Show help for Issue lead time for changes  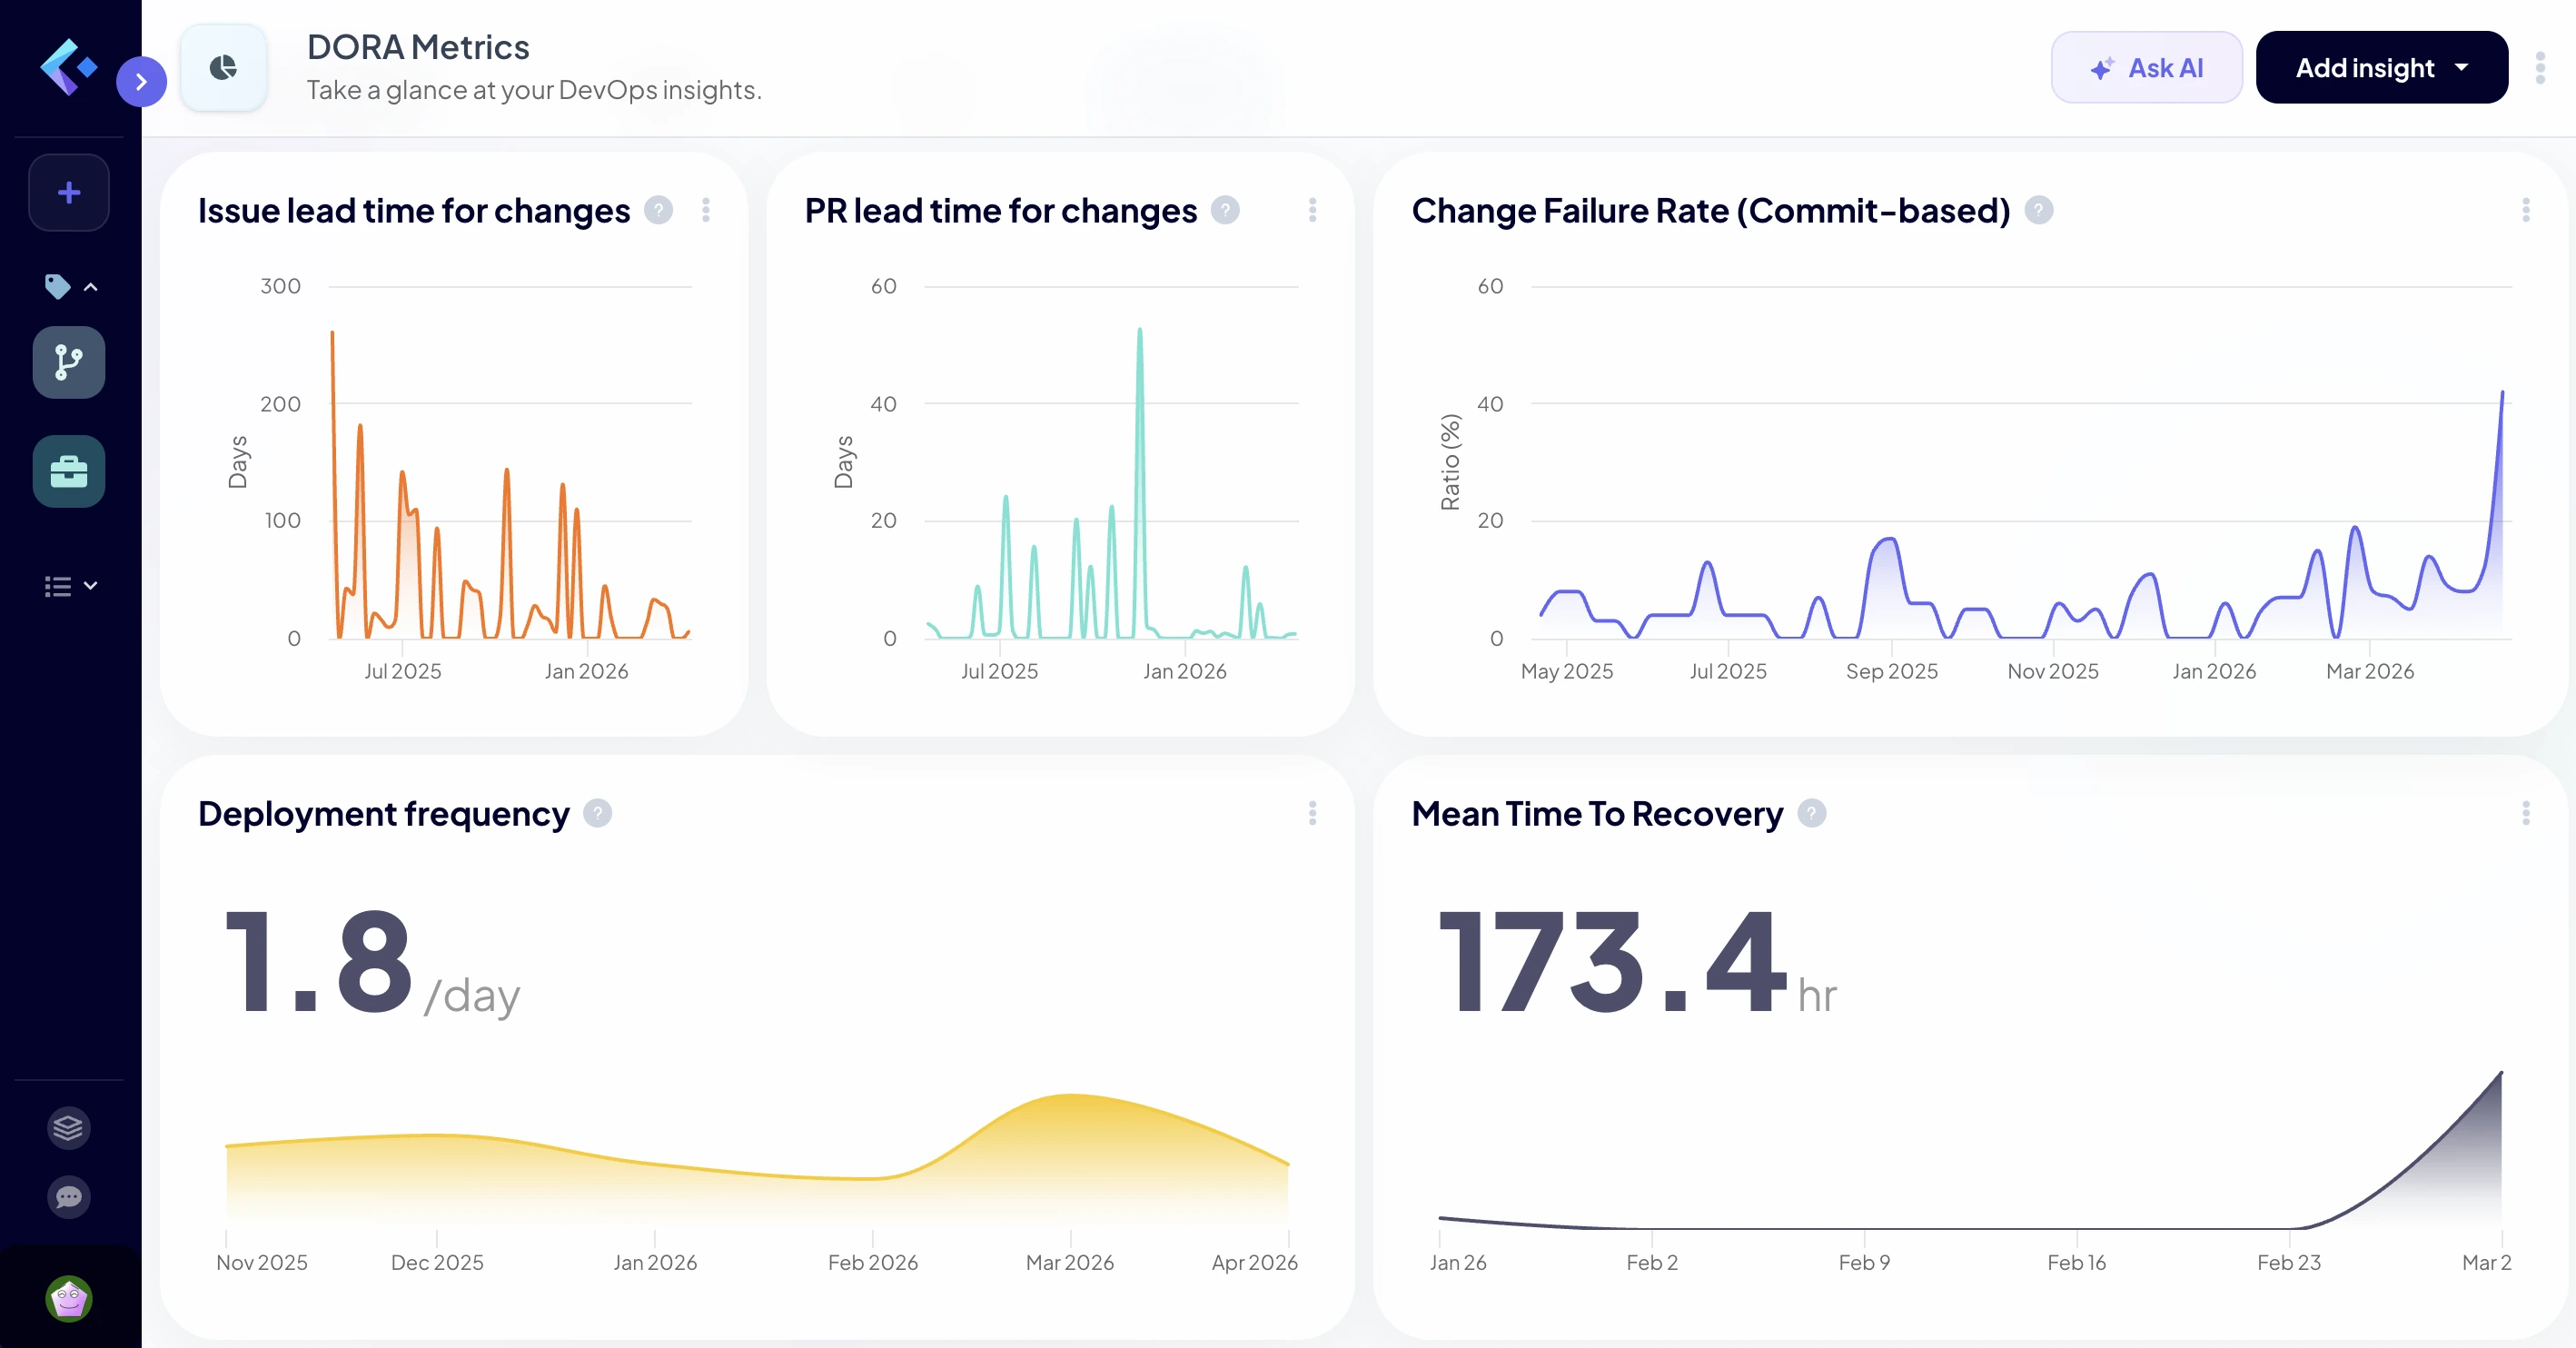(x=658, y=210)
